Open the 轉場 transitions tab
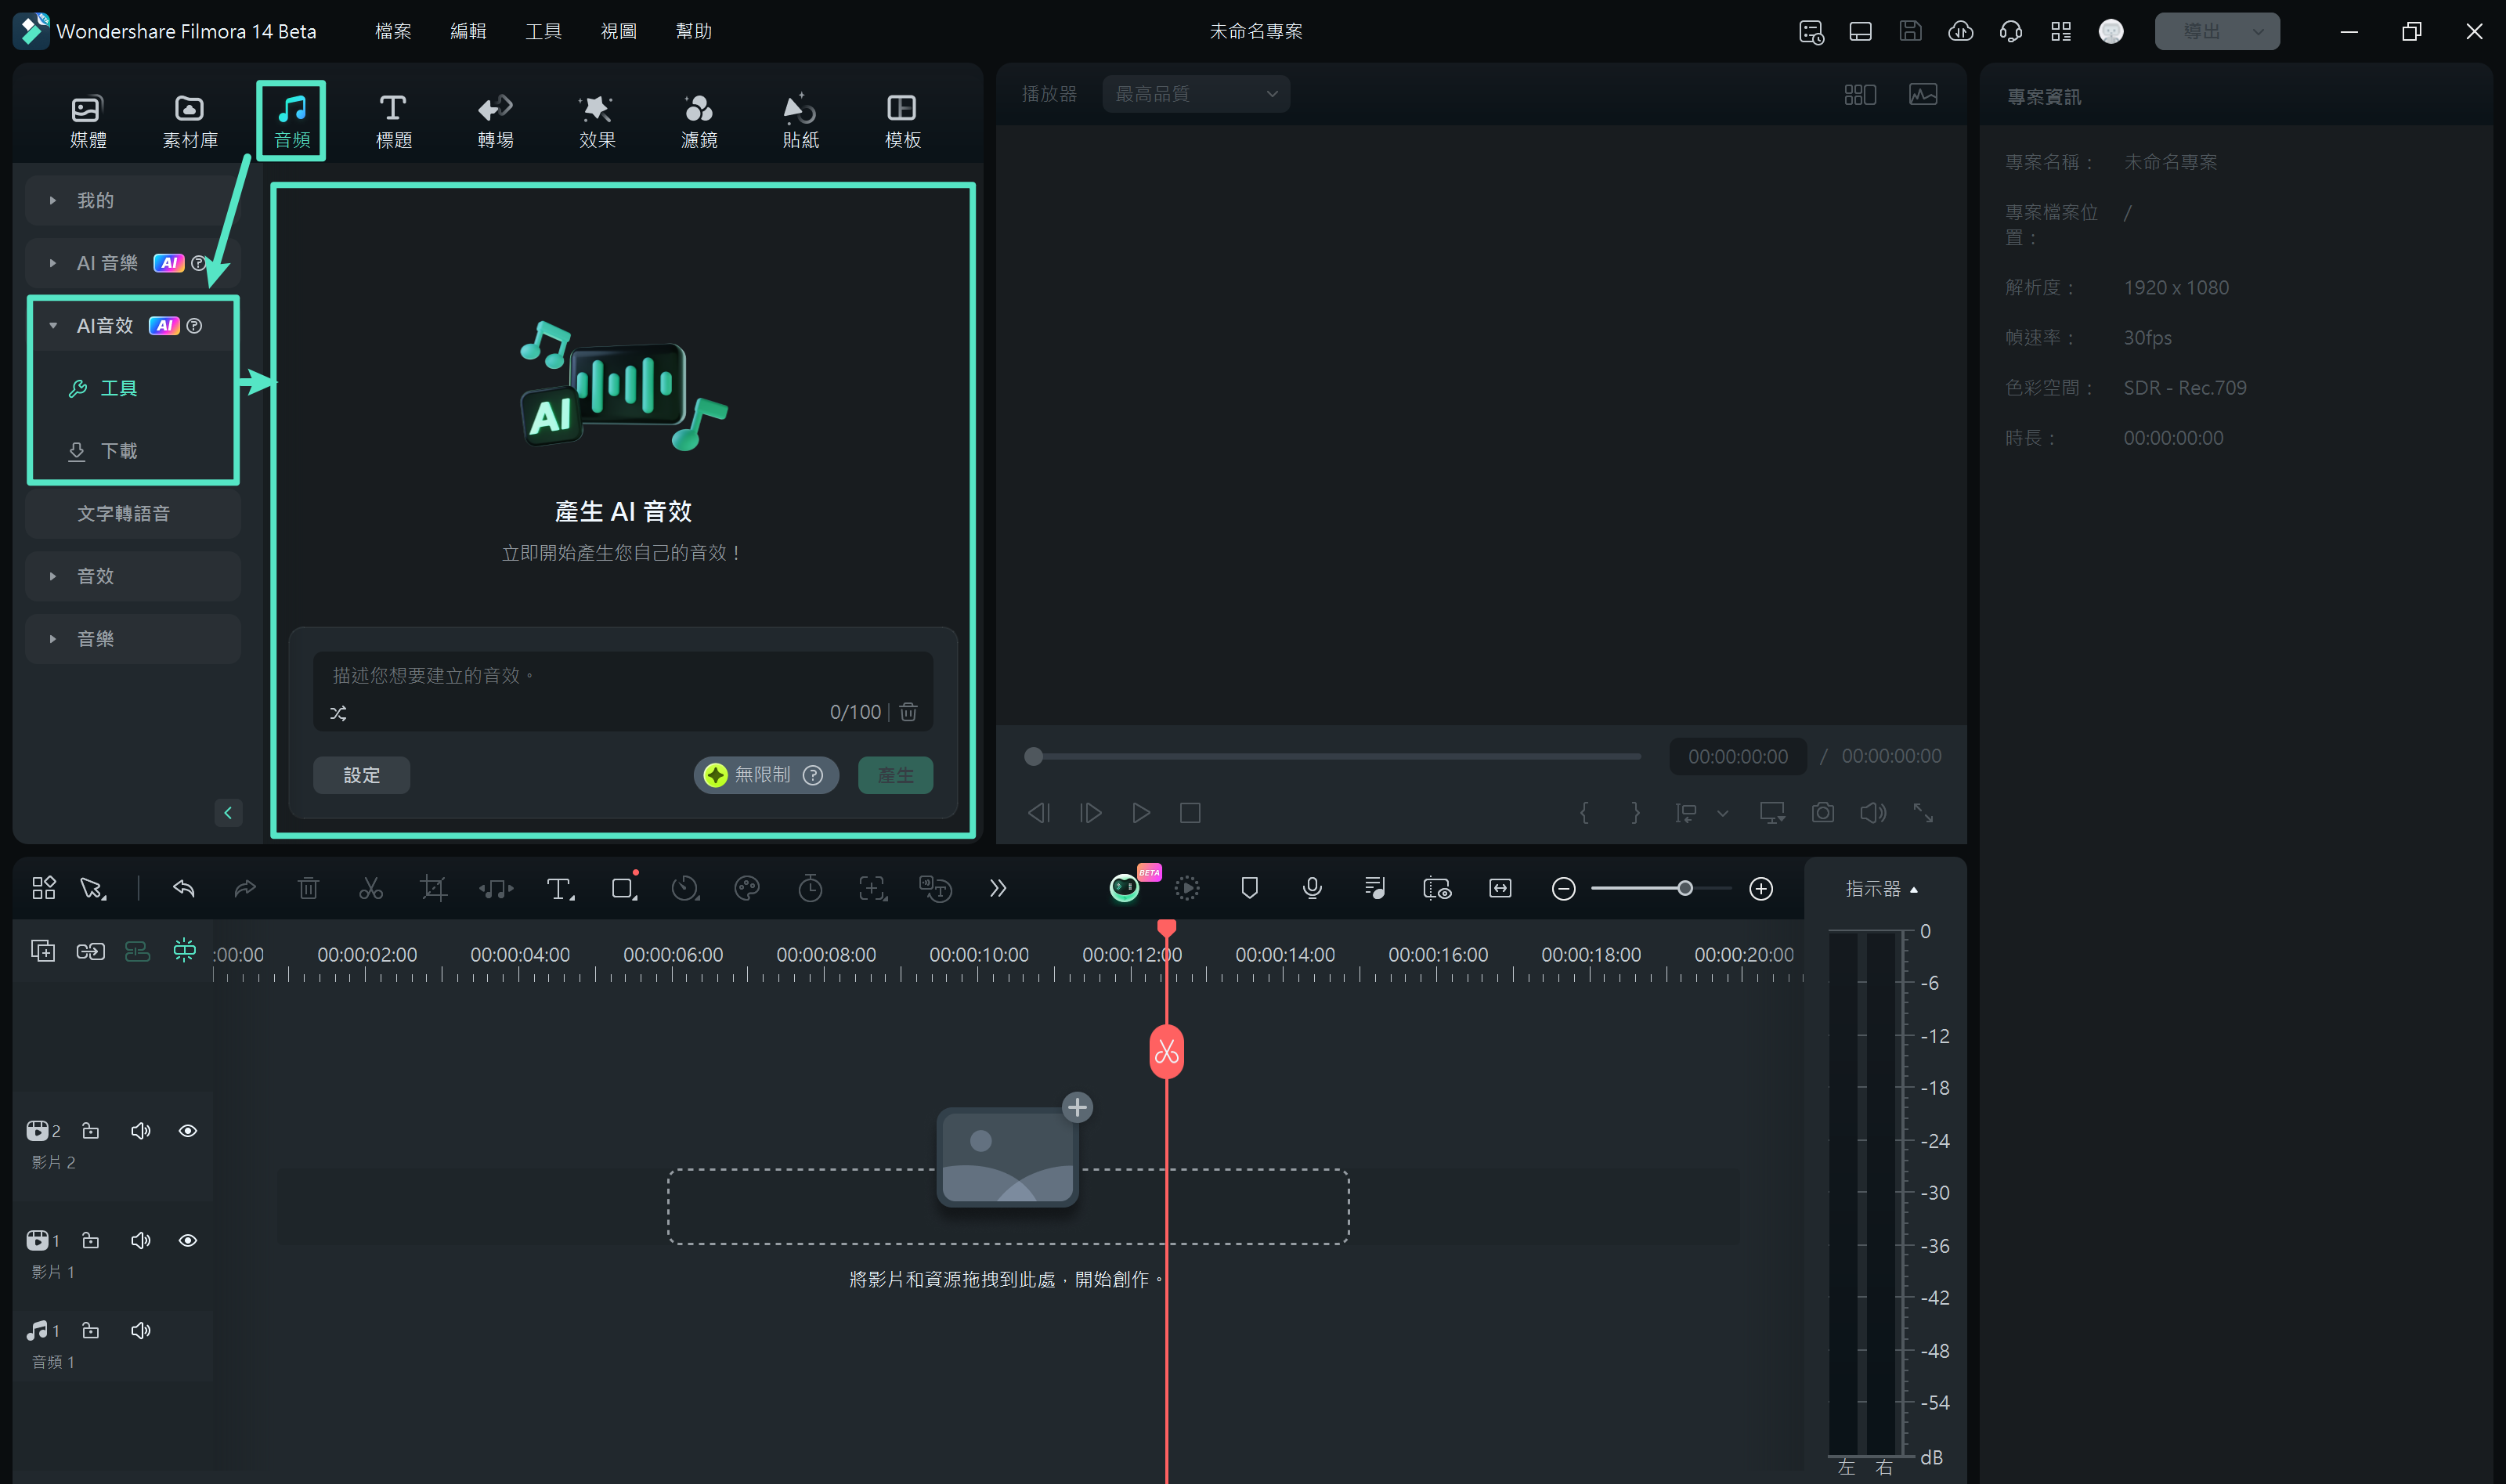Viewport: 2506px width, 1484px height. pos(495,121)
